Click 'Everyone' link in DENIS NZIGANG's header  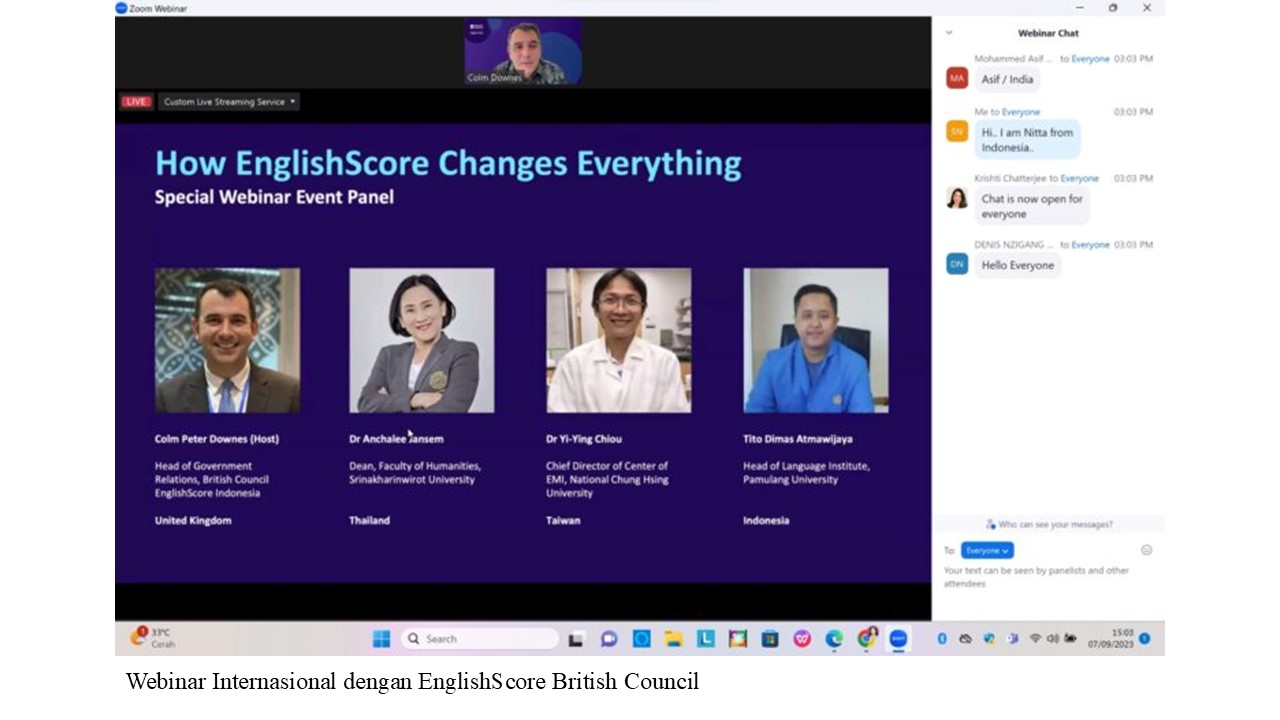1090,244
